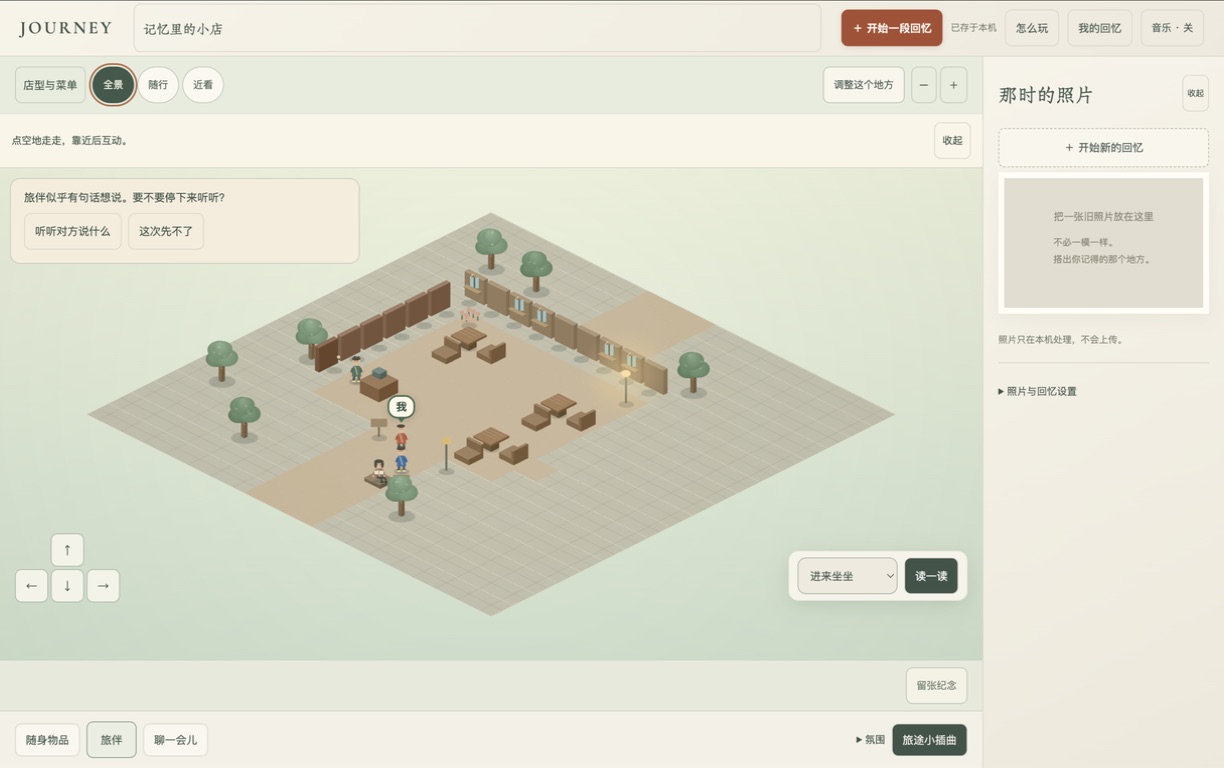Screen dimensions: 1224x768
Task: Click the dashed 开始新的回忆 button
Action: (x=1103, y=147)
